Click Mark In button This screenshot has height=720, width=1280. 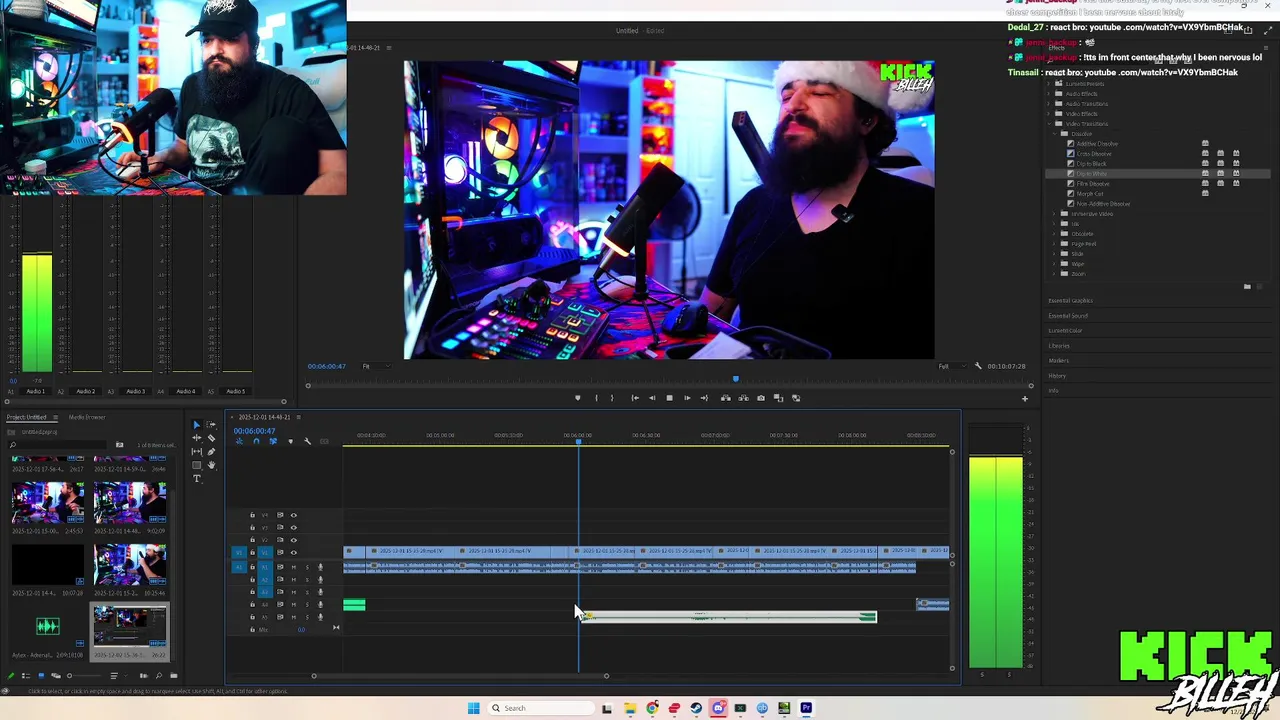(597, 398)
